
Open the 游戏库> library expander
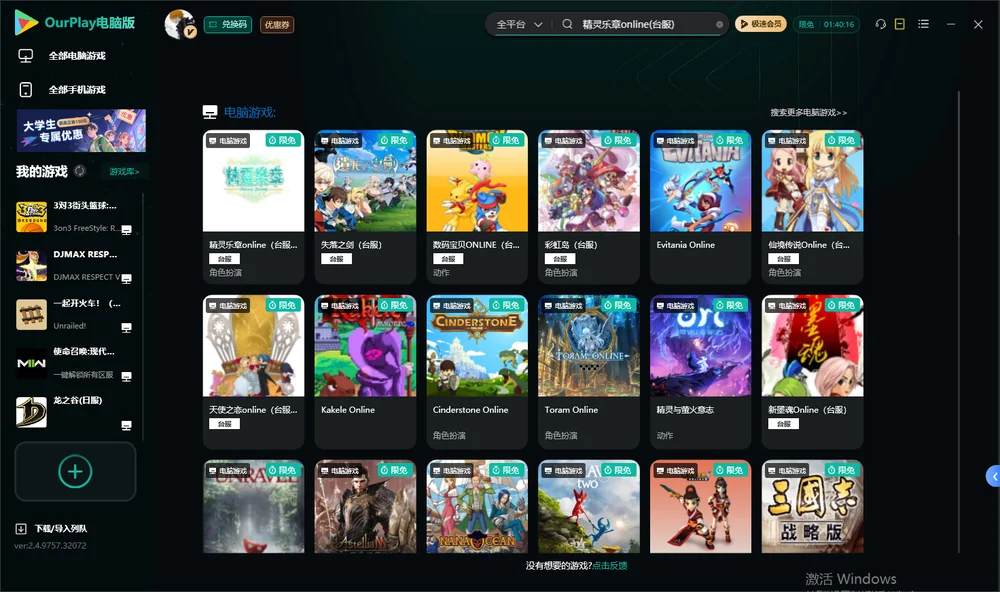(124, 172)
